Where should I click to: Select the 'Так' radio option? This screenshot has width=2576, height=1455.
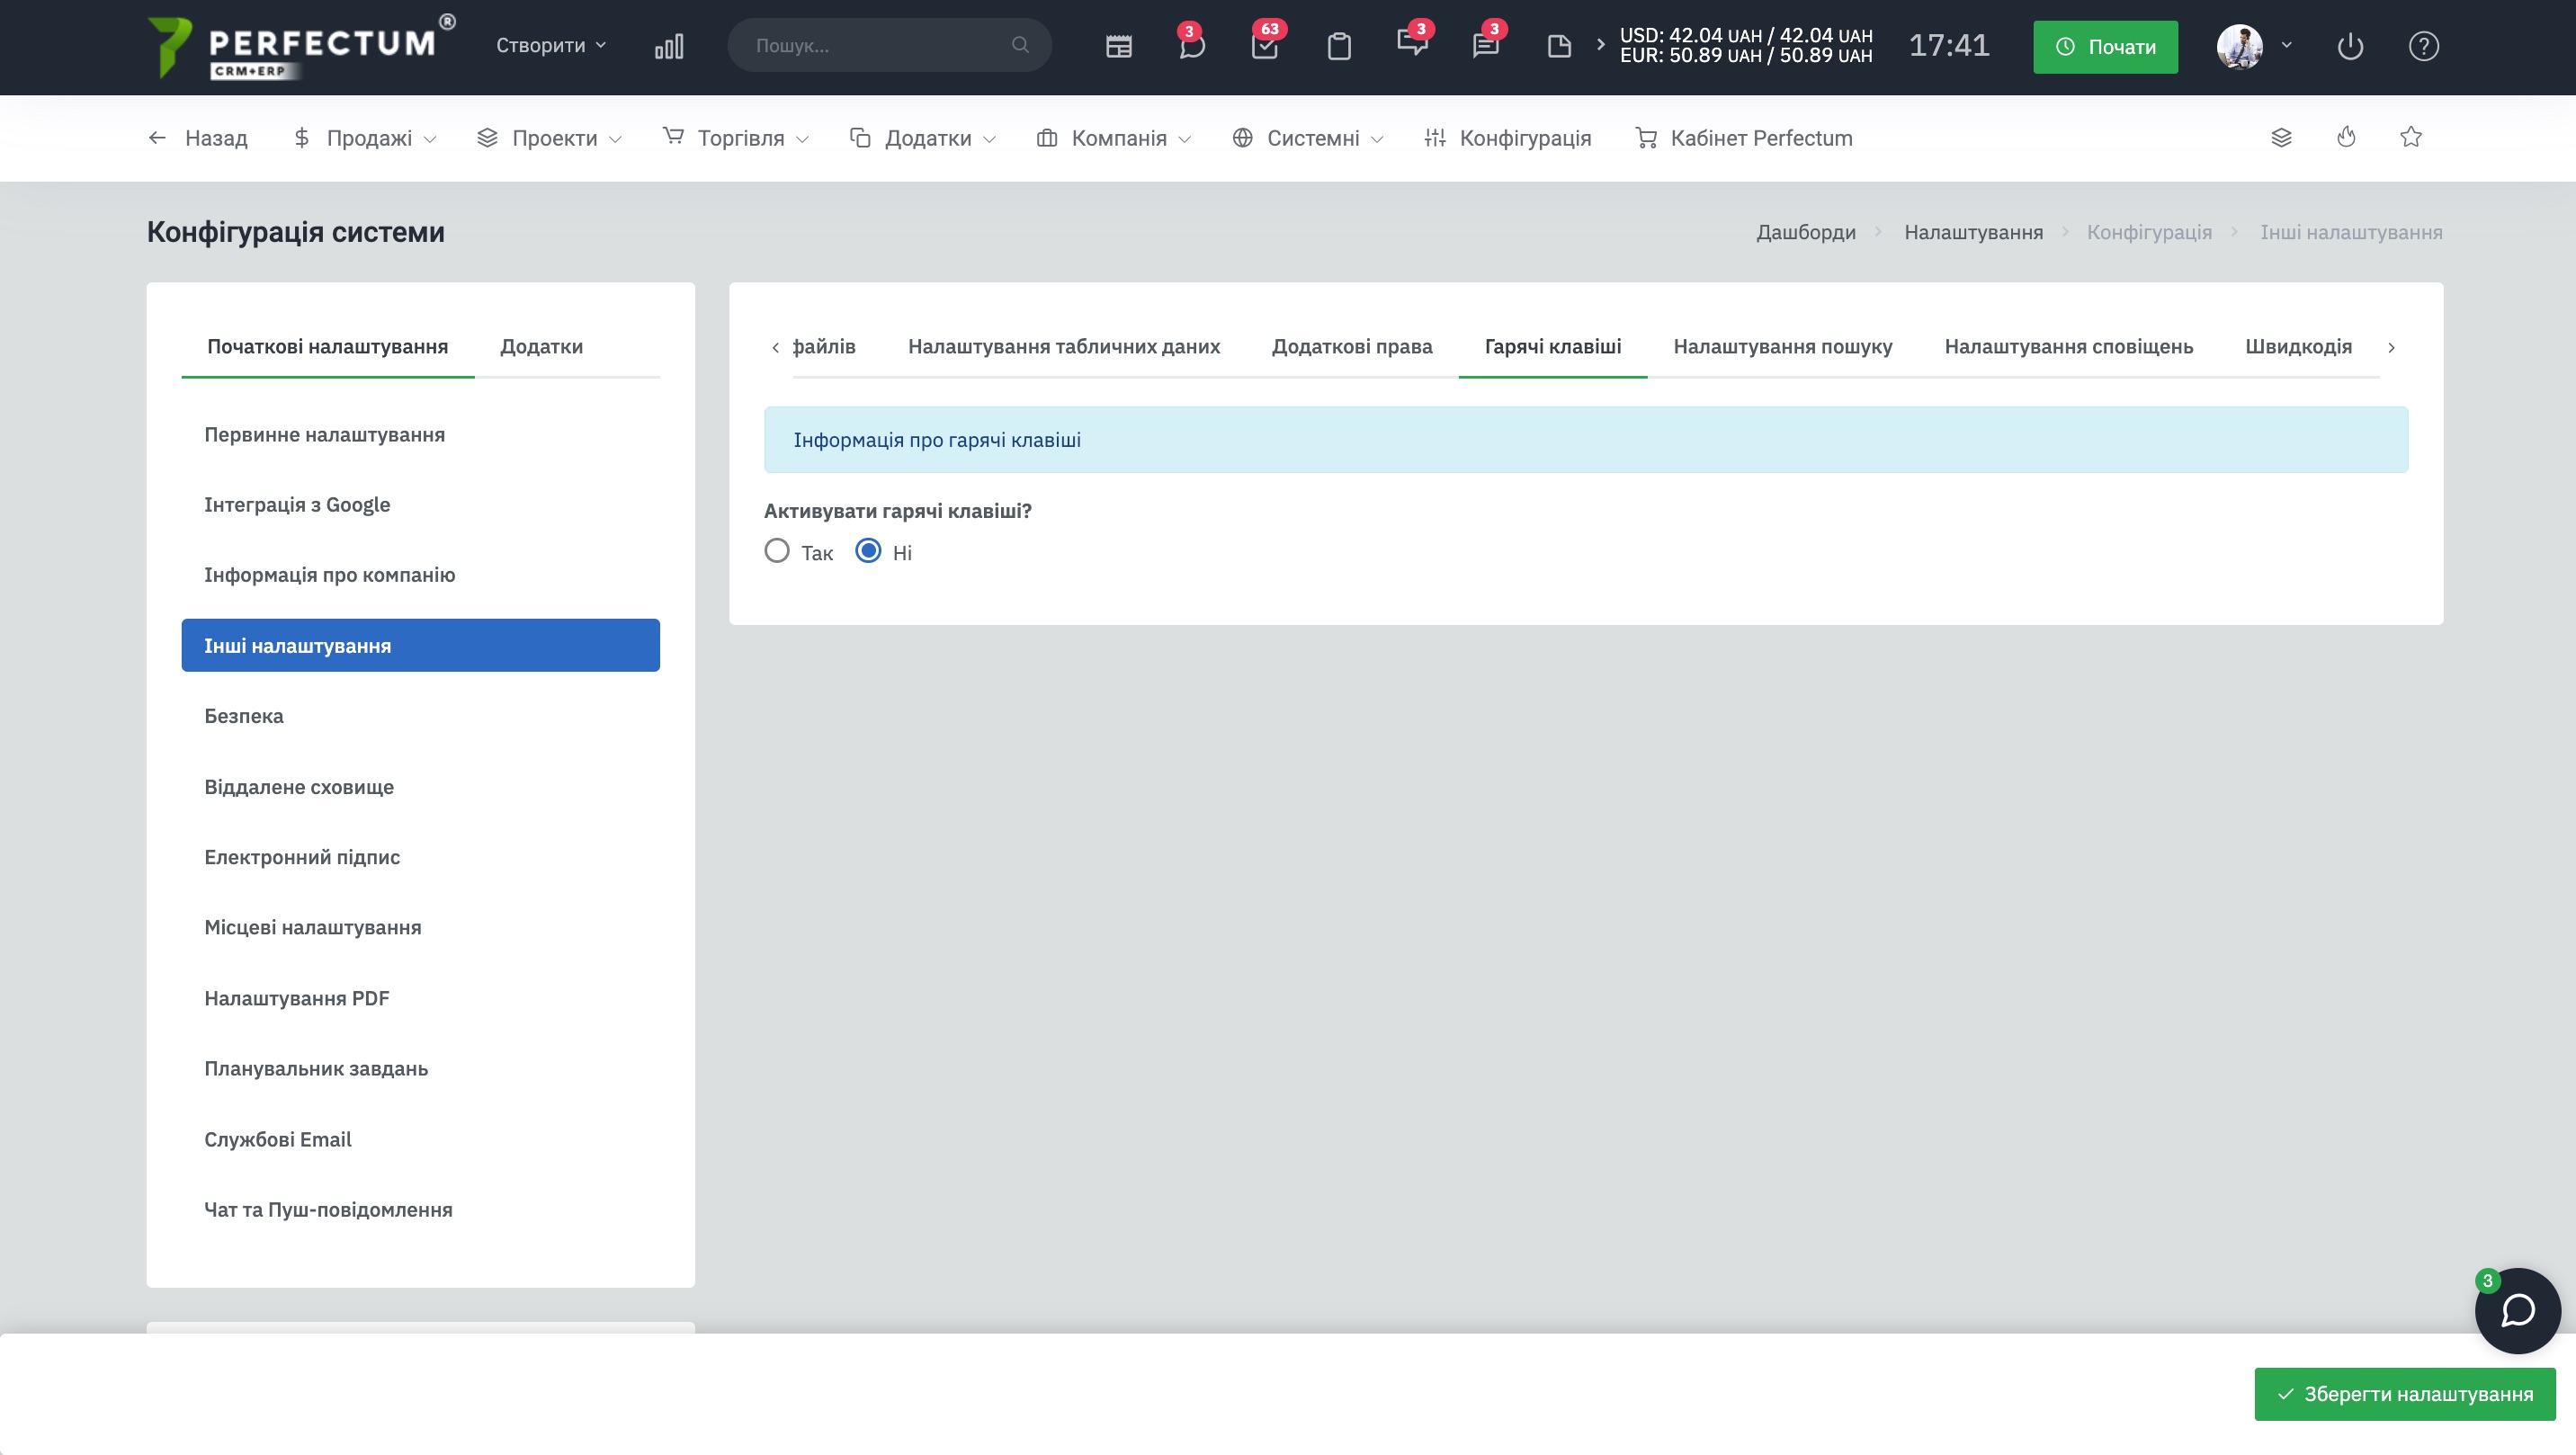pos(777,551)
